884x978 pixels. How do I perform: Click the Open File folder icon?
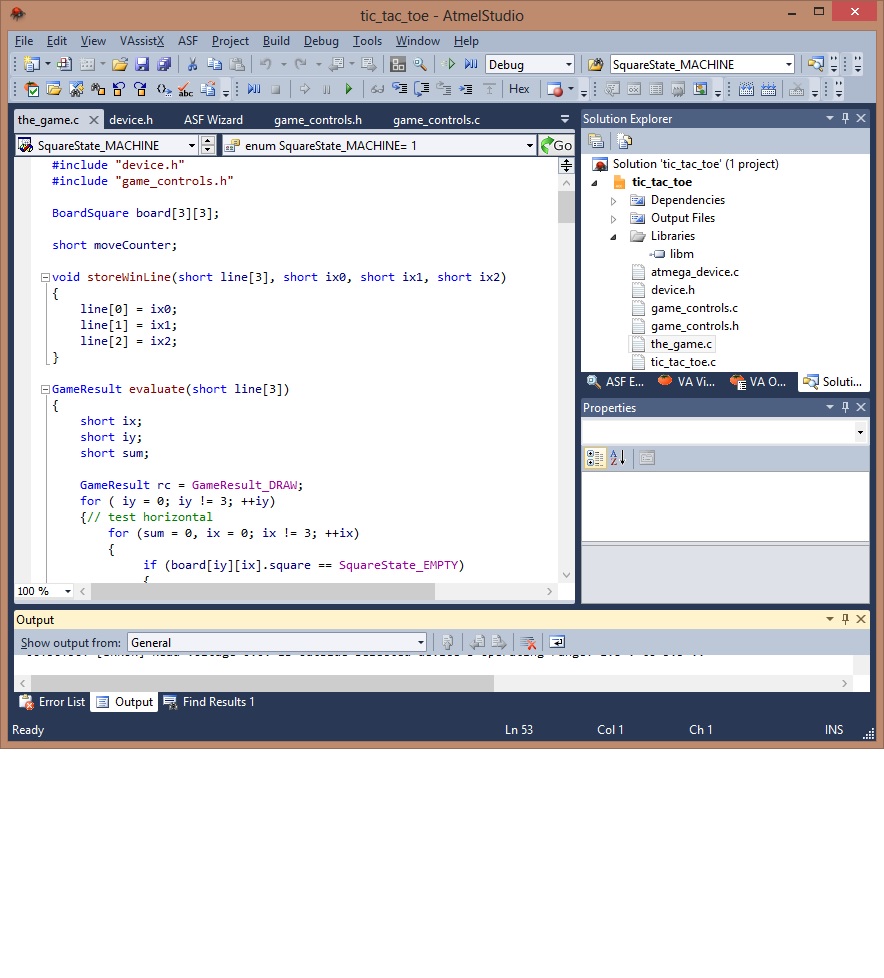coord(120,64)
